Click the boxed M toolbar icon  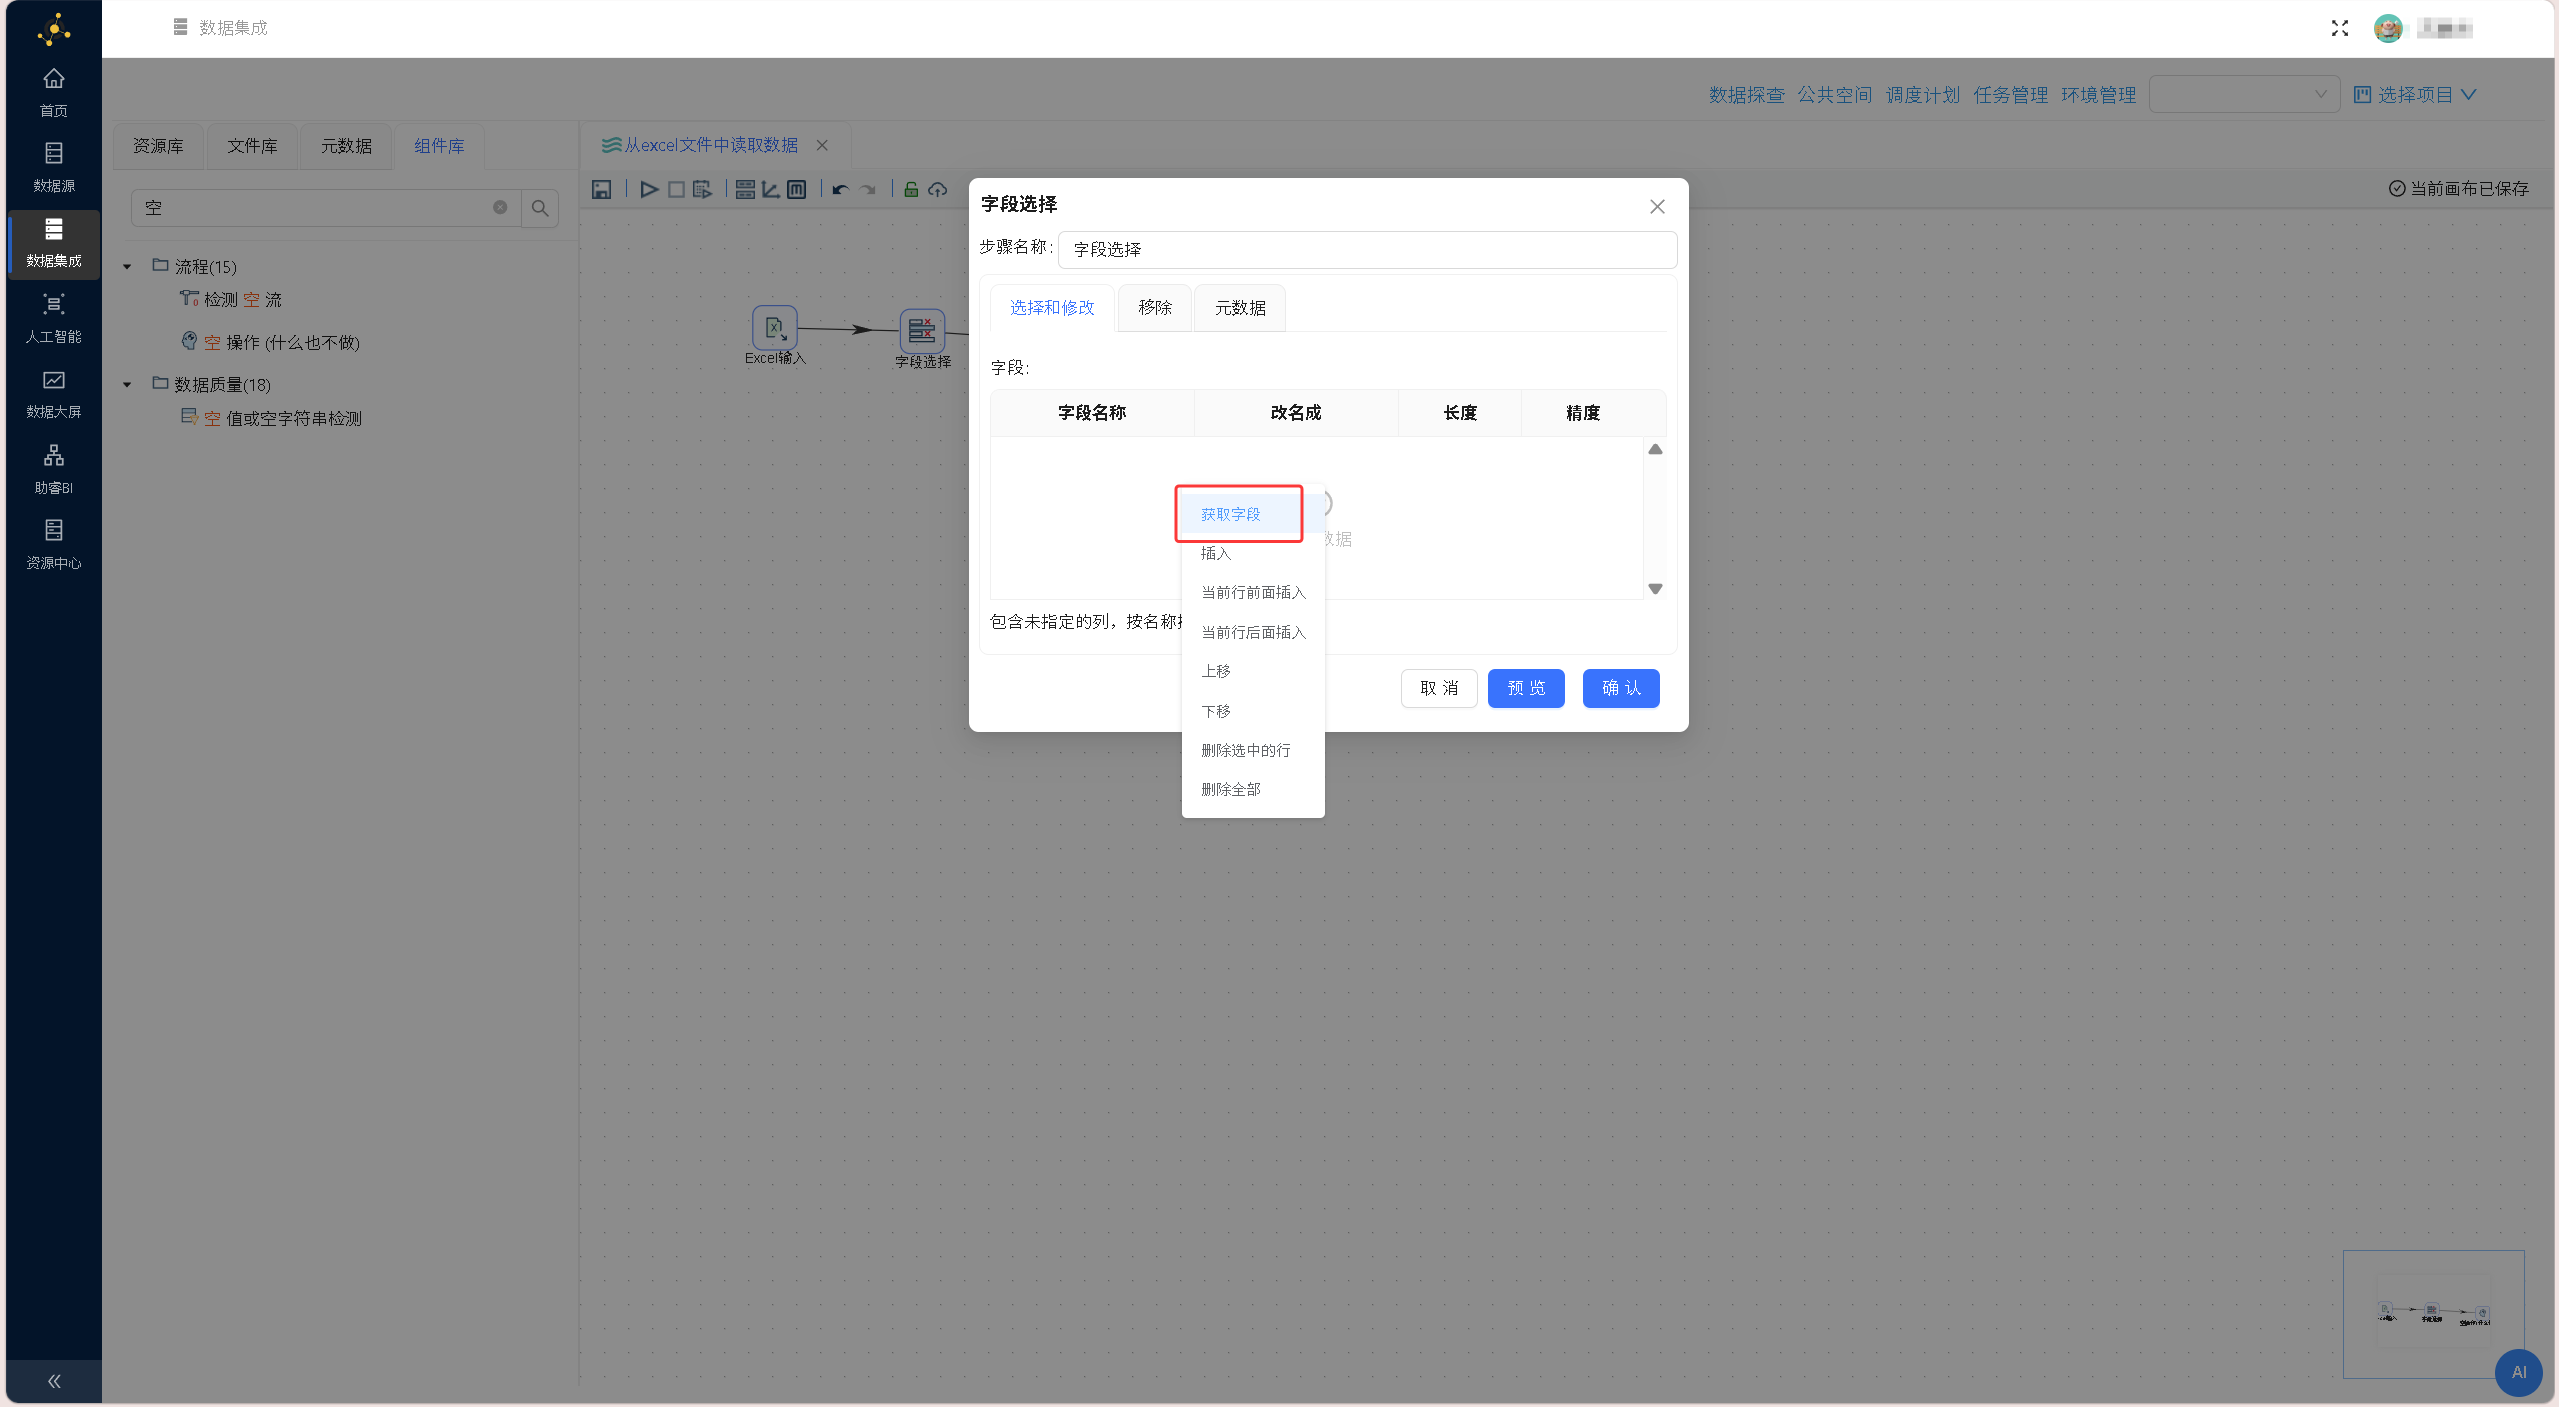[796, 189]
